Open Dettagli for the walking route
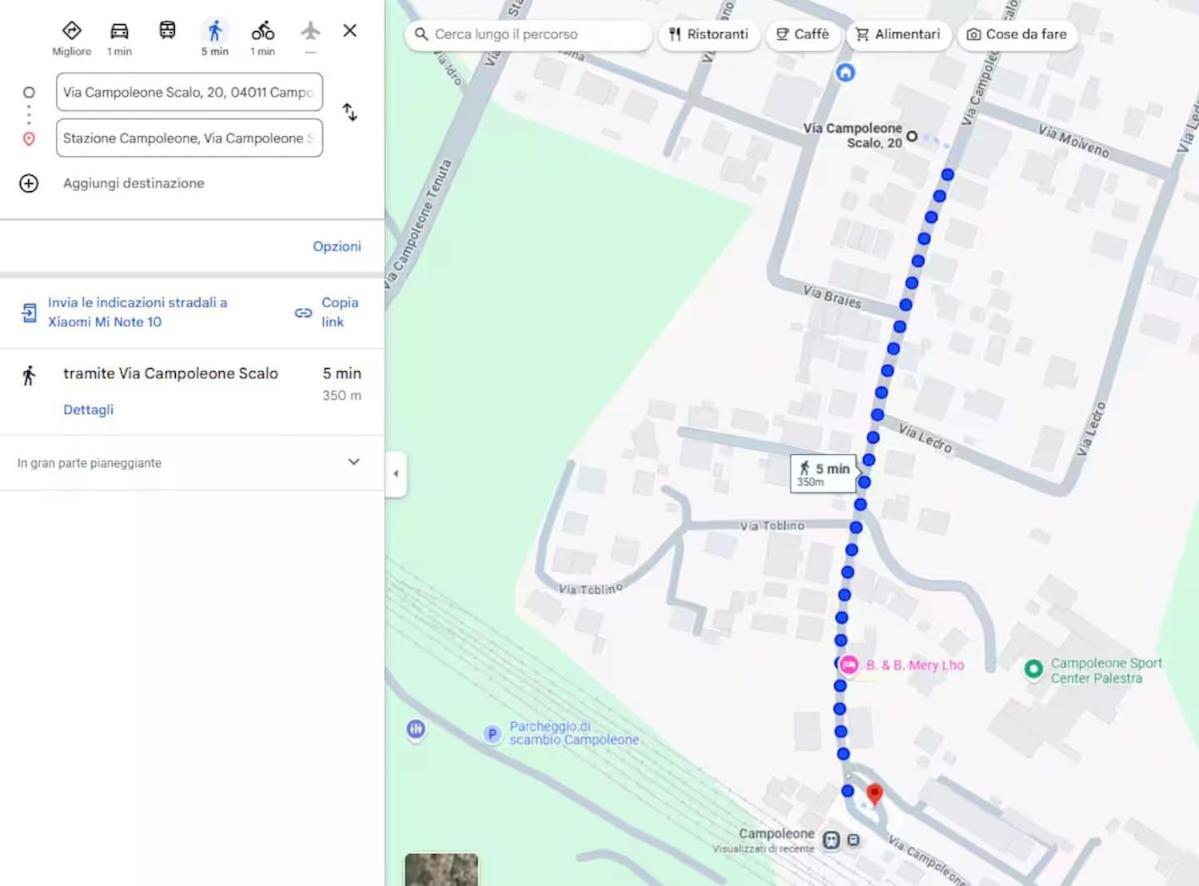This screenshot has width=1199, height=886. point(88,410)
